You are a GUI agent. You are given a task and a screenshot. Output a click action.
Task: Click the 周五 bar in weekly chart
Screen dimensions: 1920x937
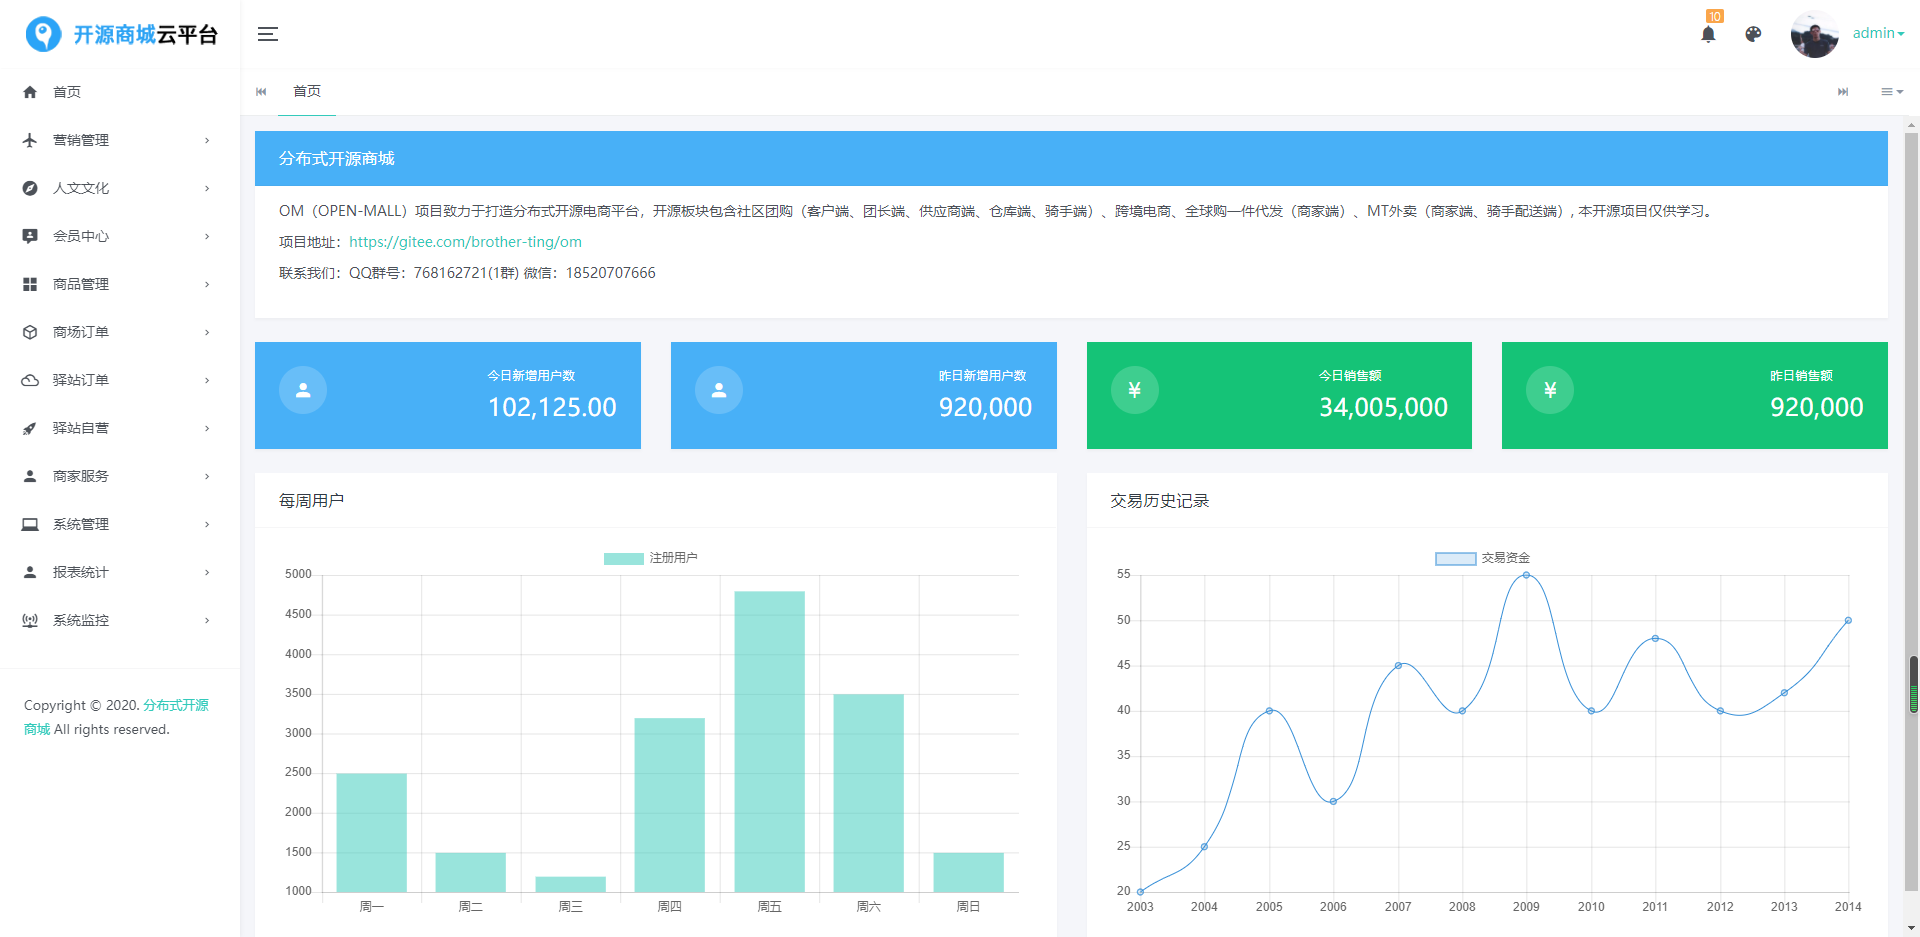coord(769,741)
